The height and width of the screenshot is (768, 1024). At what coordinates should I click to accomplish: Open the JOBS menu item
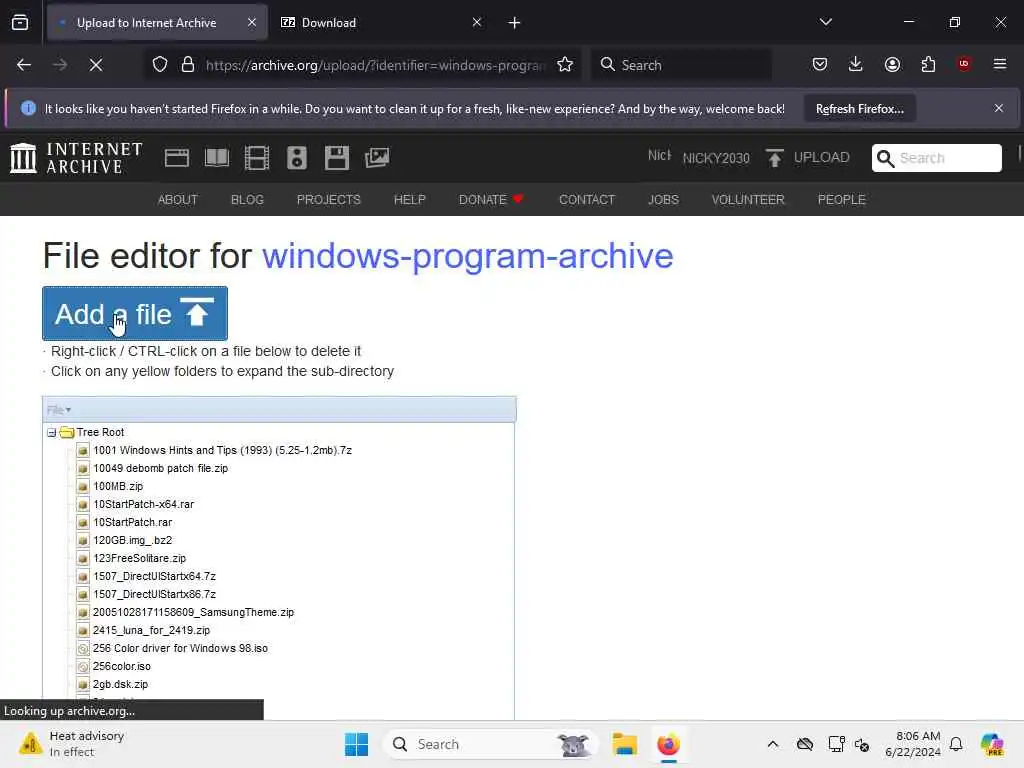click(x=664, y=200)
